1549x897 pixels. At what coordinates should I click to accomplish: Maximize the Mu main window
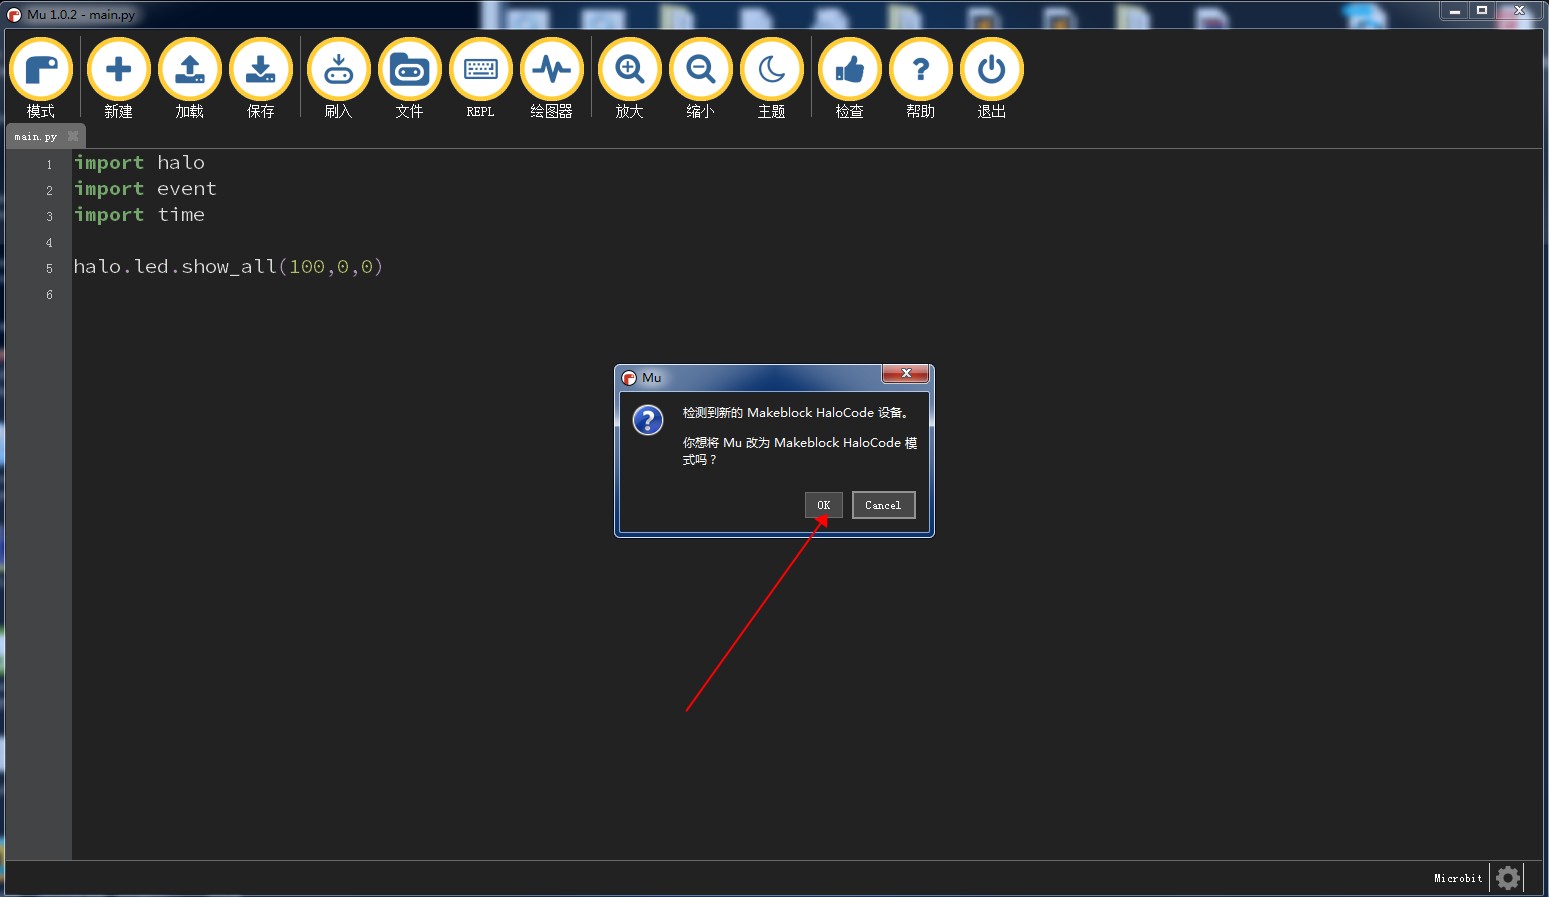coord(1482,11)
